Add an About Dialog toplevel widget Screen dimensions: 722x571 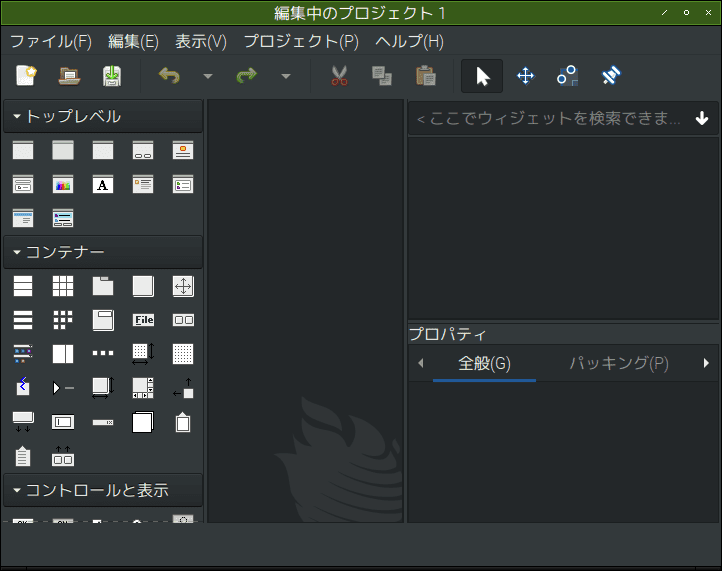(x=183, y=151)
